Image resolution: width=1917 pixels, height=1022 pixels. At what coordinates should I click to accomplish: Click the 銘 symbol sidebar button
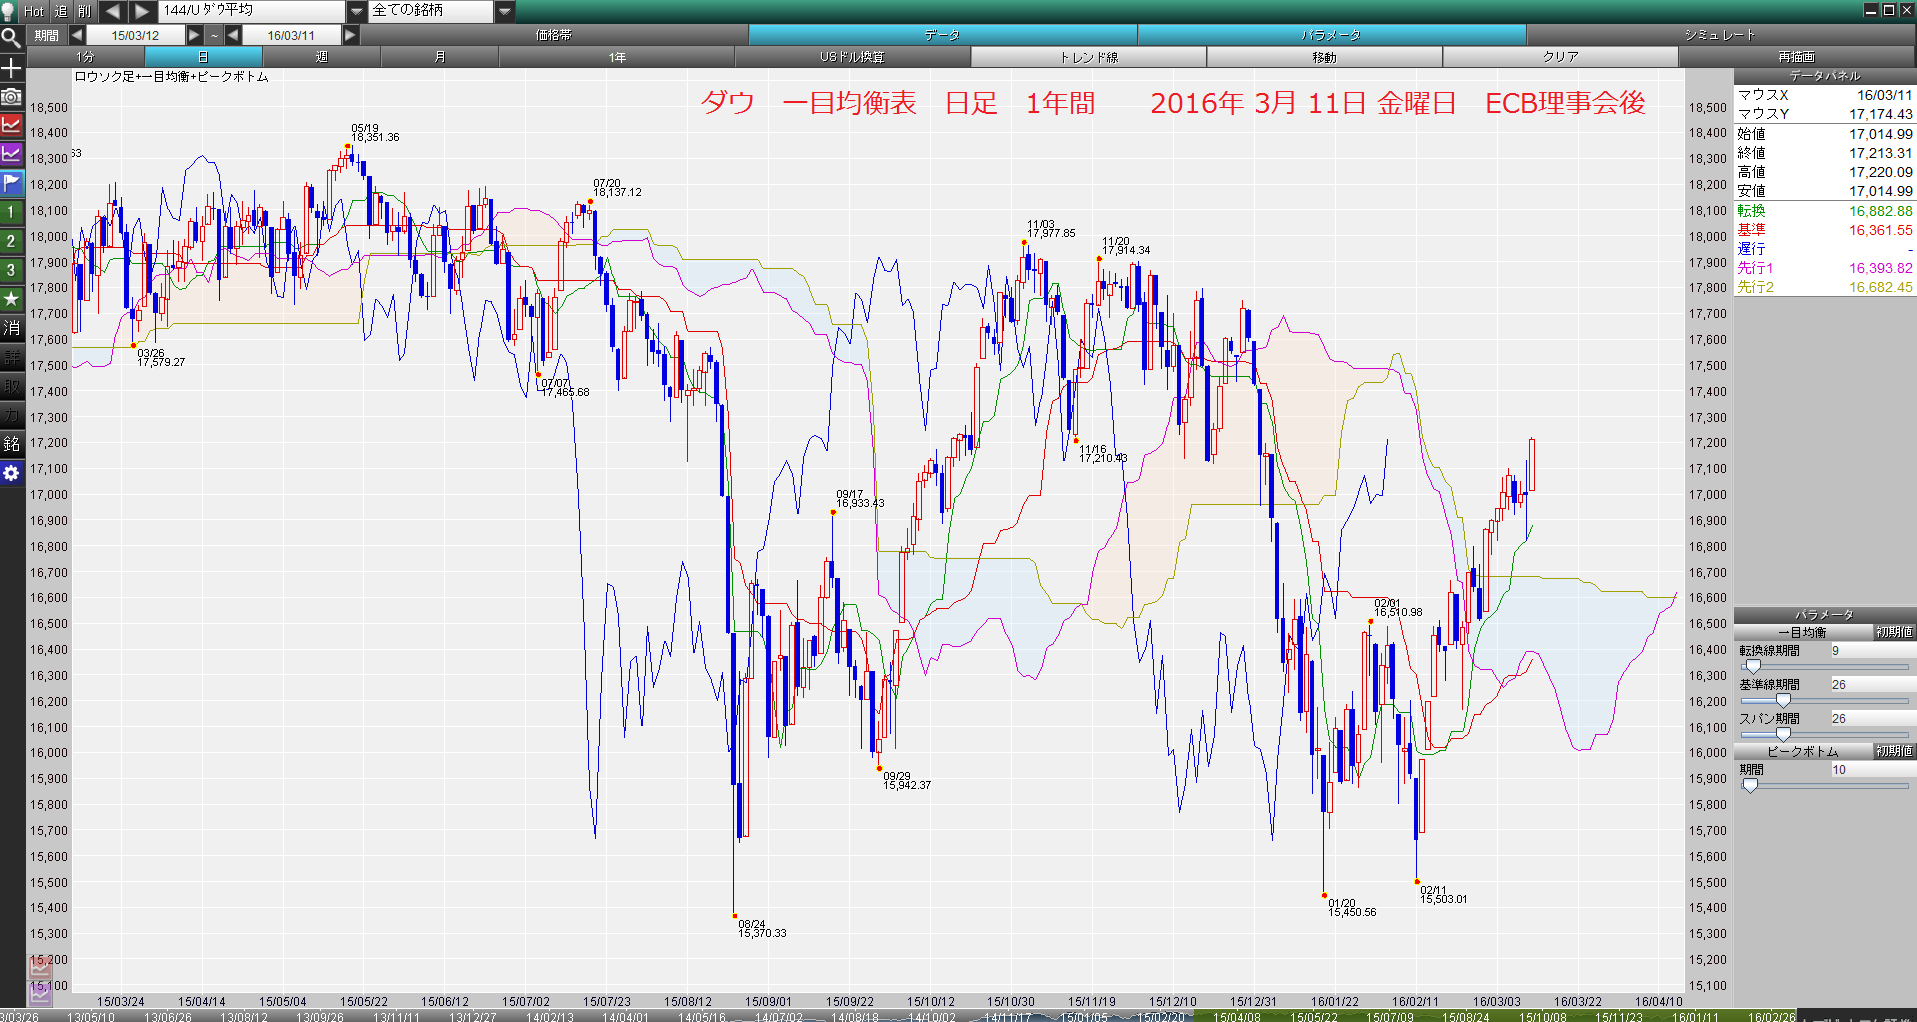pos(11,444)
